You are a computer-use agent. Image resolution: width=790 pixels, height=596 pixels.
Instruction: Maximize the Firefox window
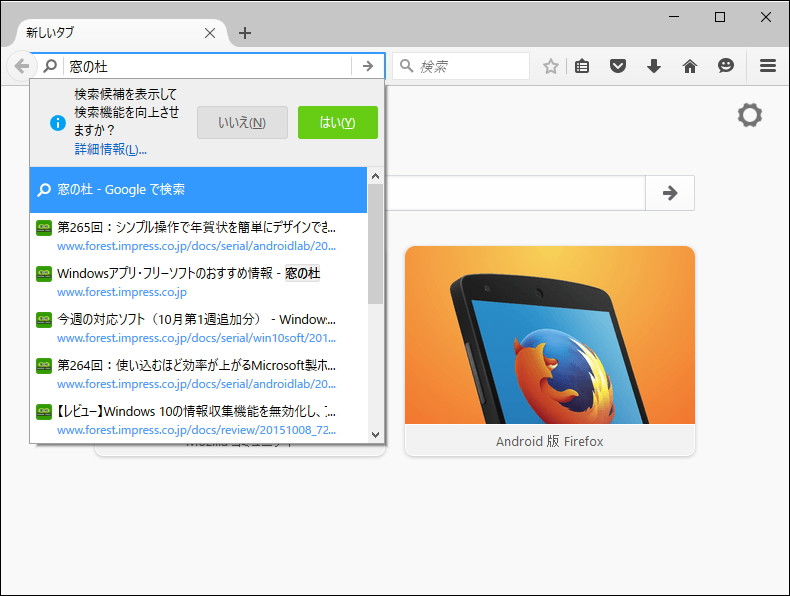(720, 17)
